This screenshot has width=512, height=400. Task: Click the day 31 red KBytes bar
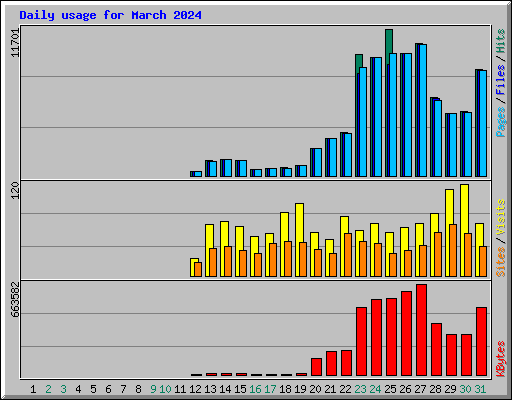click(481, 341)
